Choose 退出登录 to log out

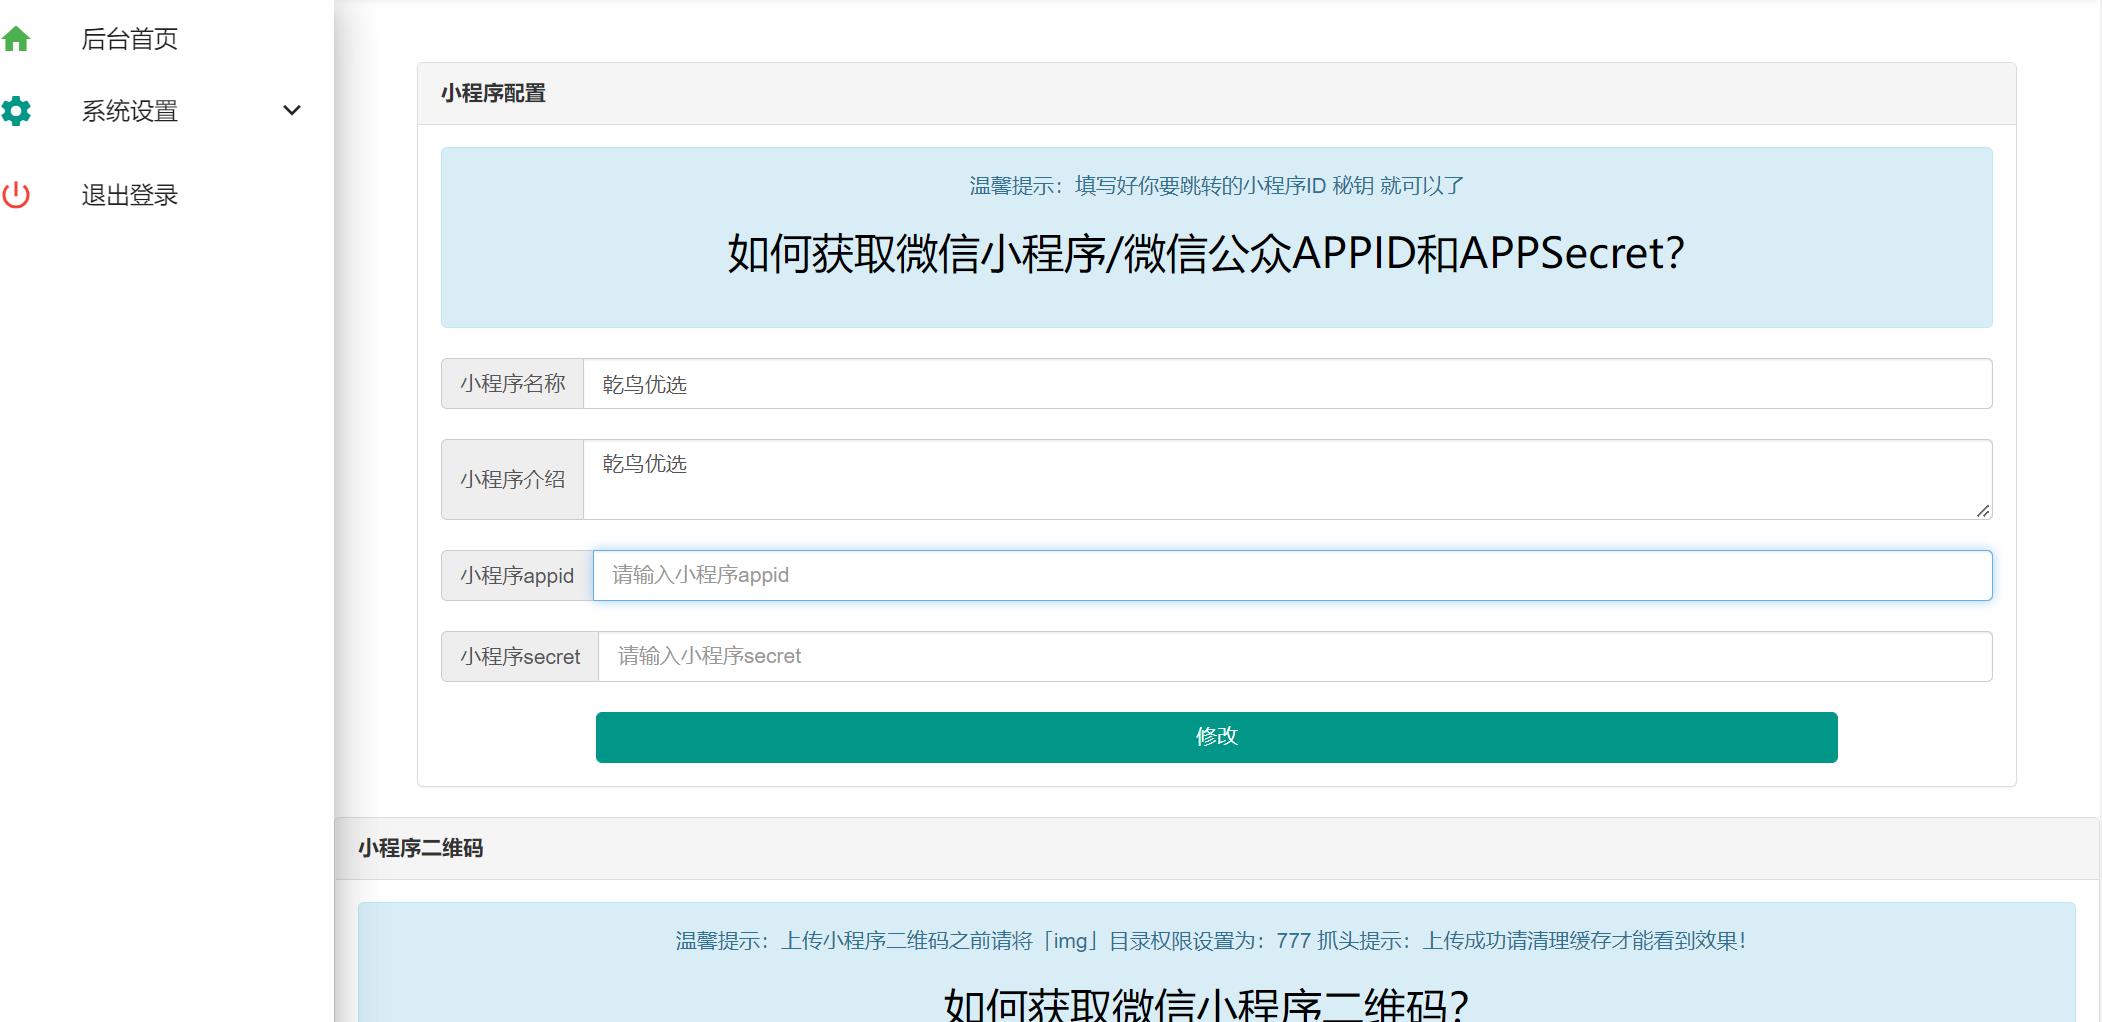point(129,195)
